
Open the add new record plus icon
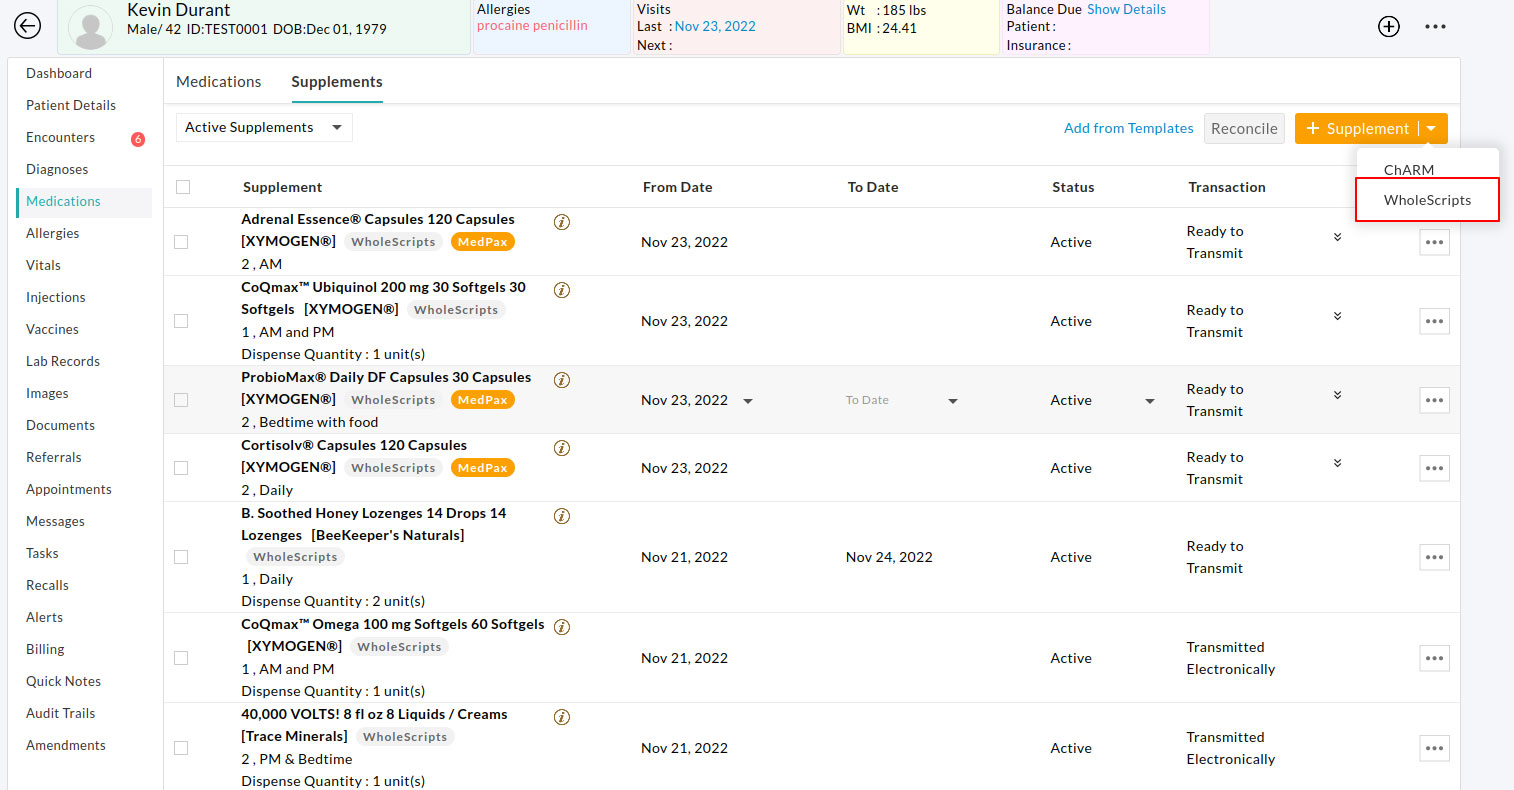click(1389, 26)
